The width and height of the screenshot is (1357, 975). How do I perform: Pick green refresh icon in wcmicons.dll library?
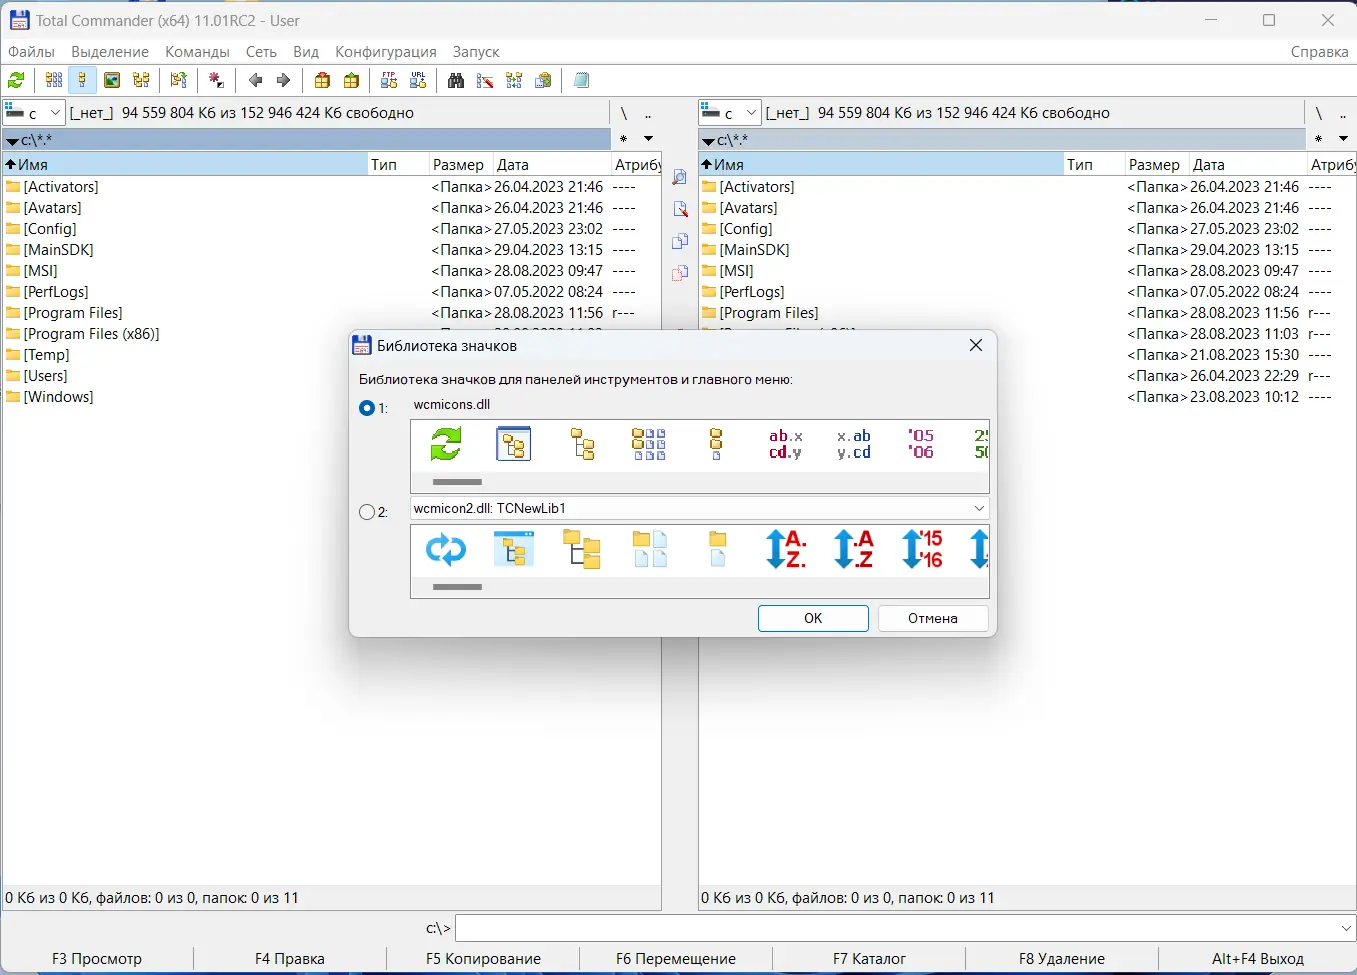pyautogui.click(x=446, y=444)
